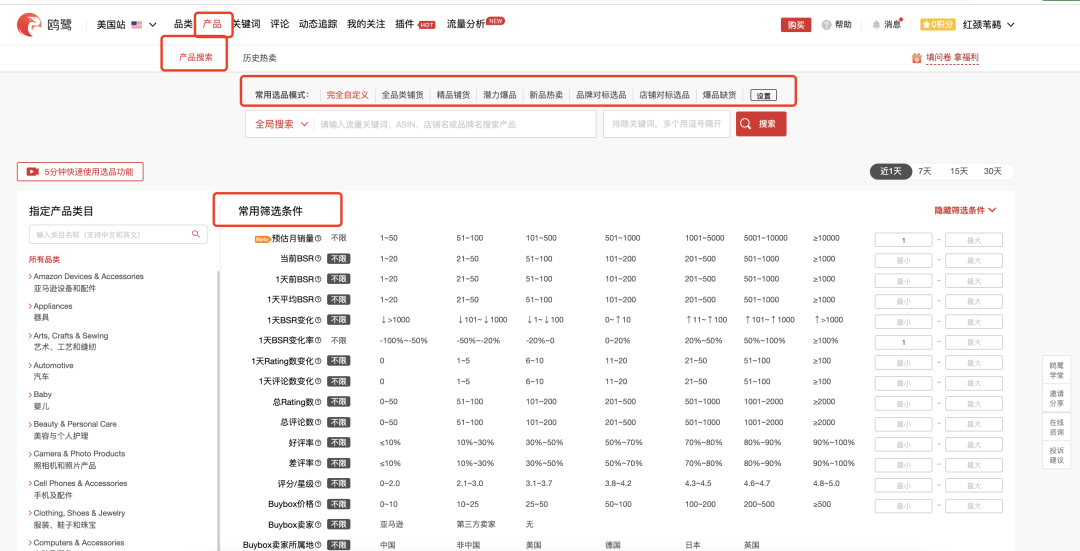Select the 完全自定义 selection mode
This screenshot has height=551, width=1080.
[347, 95]
